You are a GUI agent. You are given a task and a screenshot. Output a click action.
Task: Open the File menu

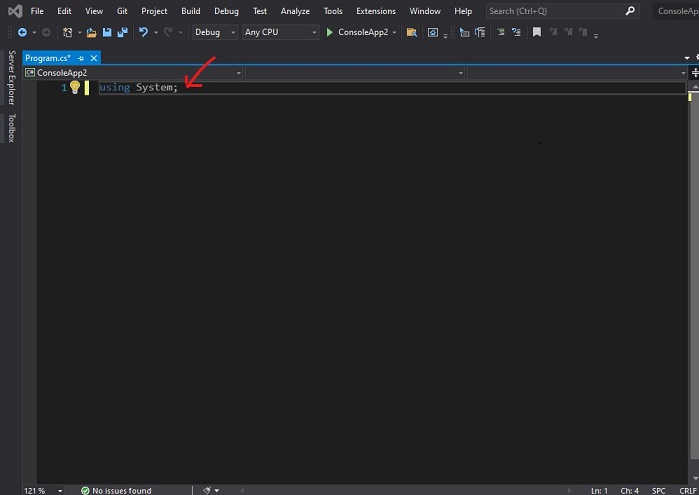tap(37, 11)
